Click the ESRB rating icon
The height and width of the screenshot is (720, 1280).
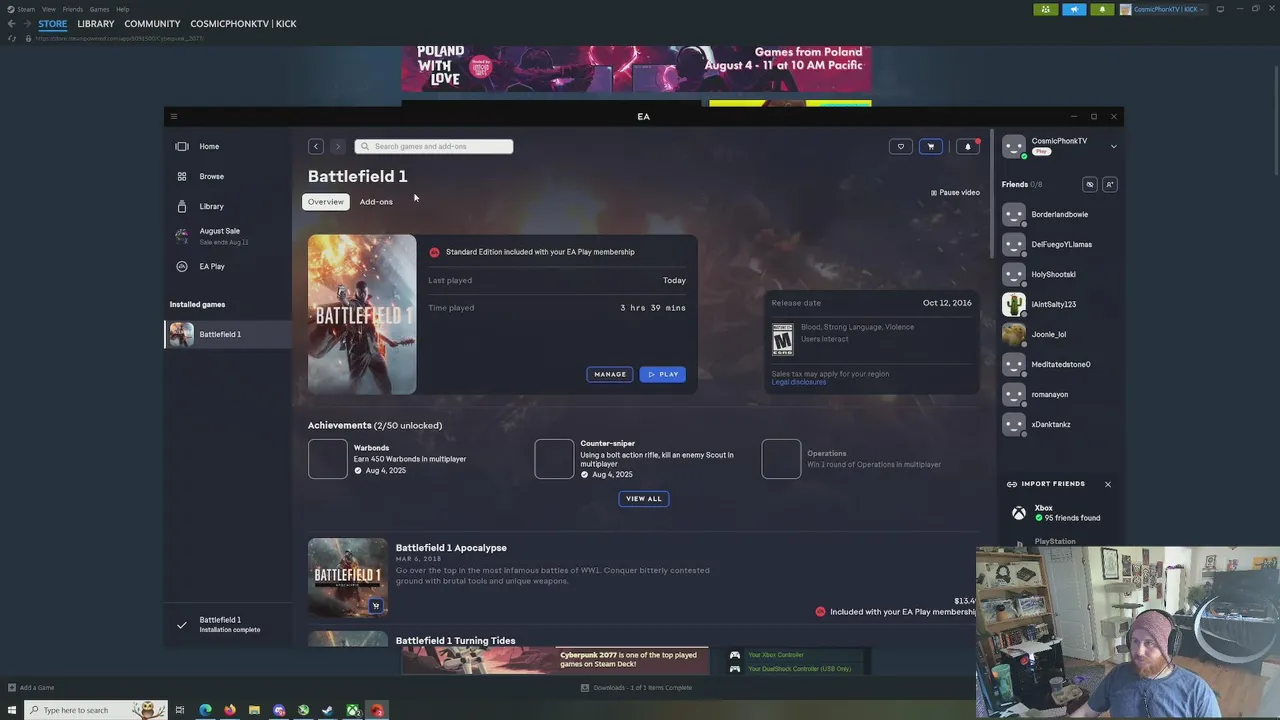click(x=782, y=339)
